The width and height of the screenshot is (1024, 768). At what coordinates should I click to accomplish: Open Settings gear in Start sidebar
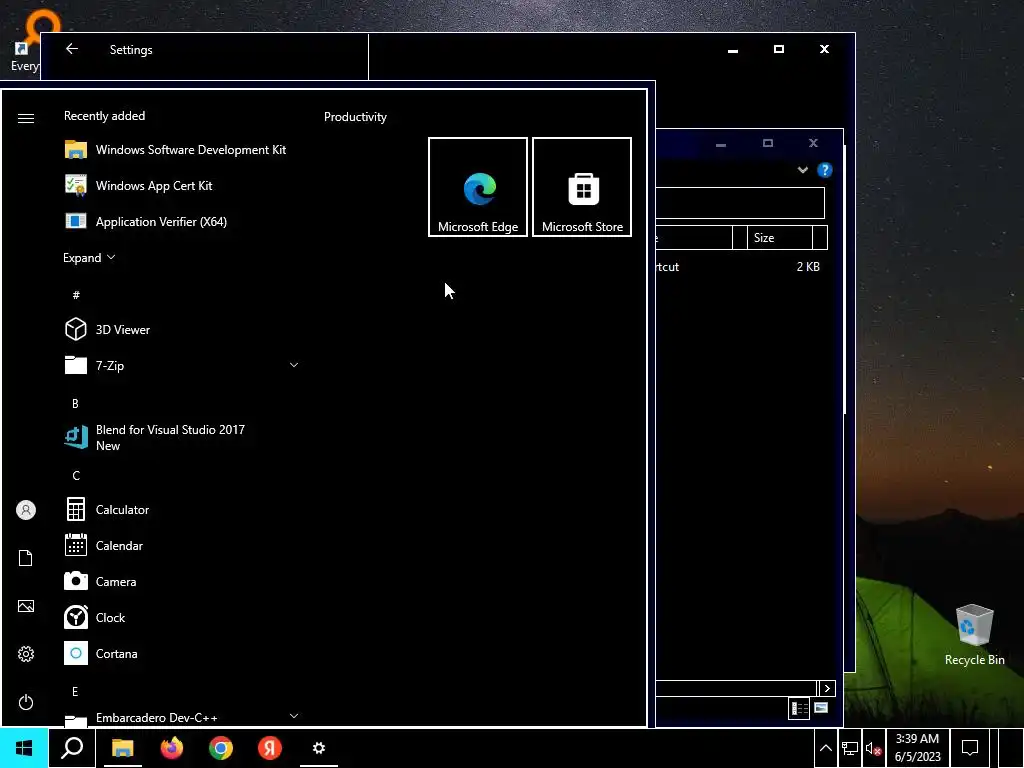tap(25, 654)
